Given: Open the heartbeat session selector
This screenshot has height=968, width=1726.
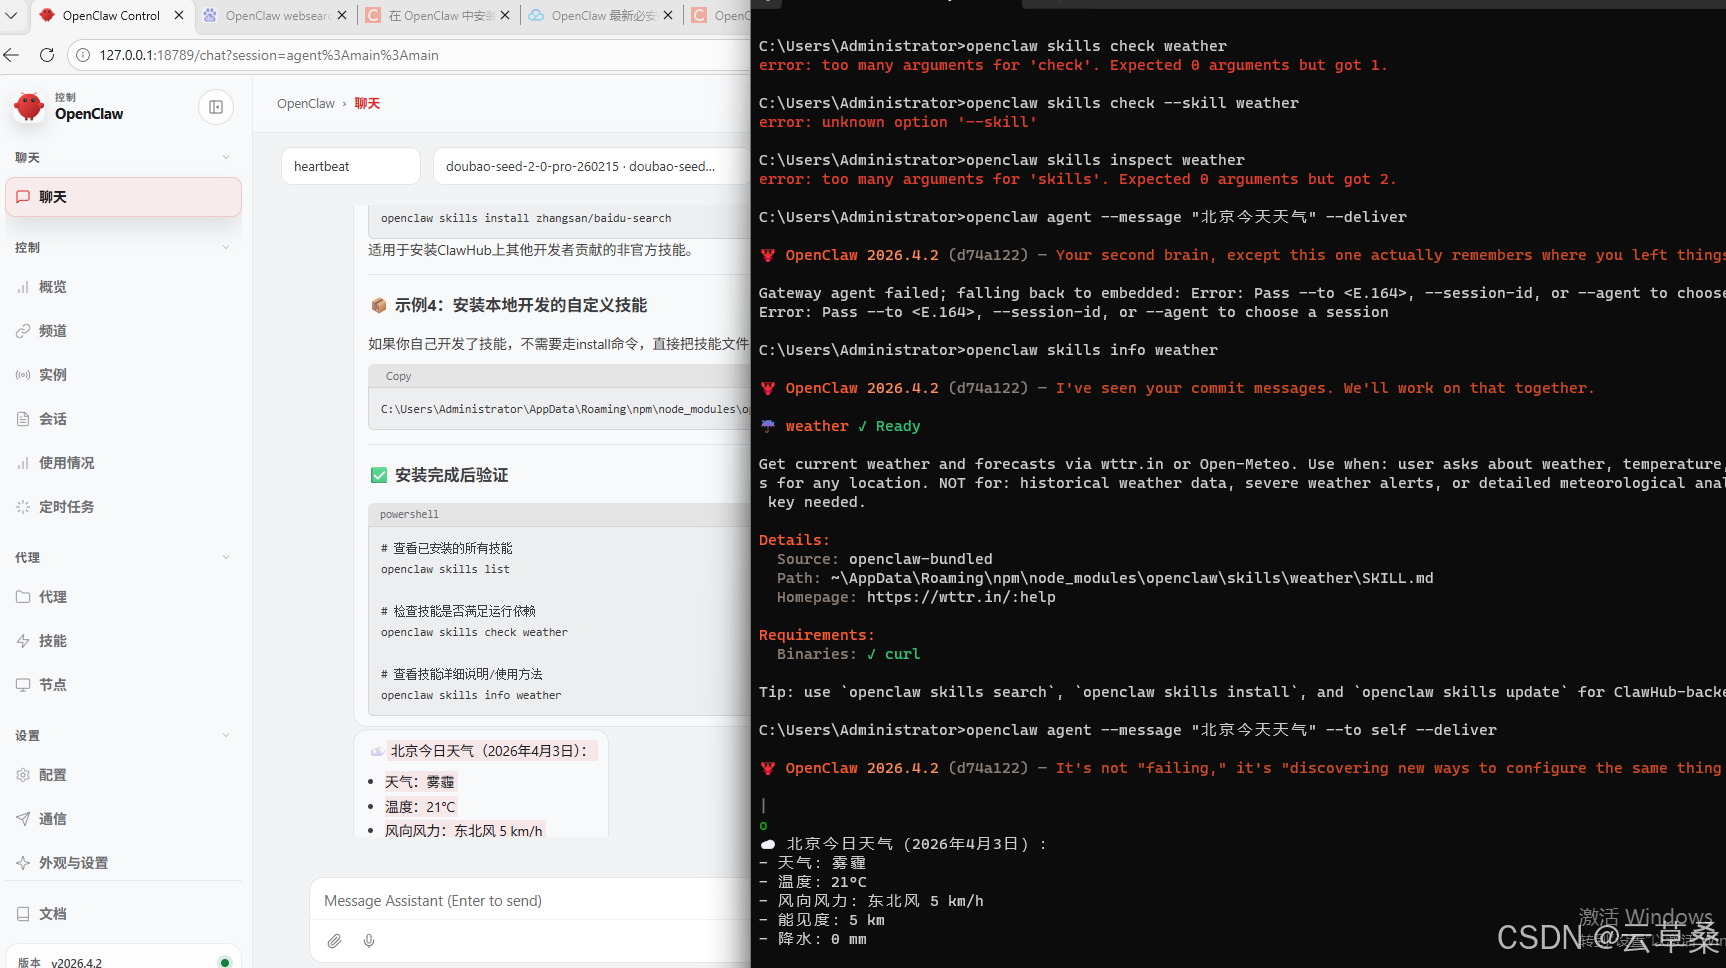Looking at the screenshot, I should pos(351,166).
